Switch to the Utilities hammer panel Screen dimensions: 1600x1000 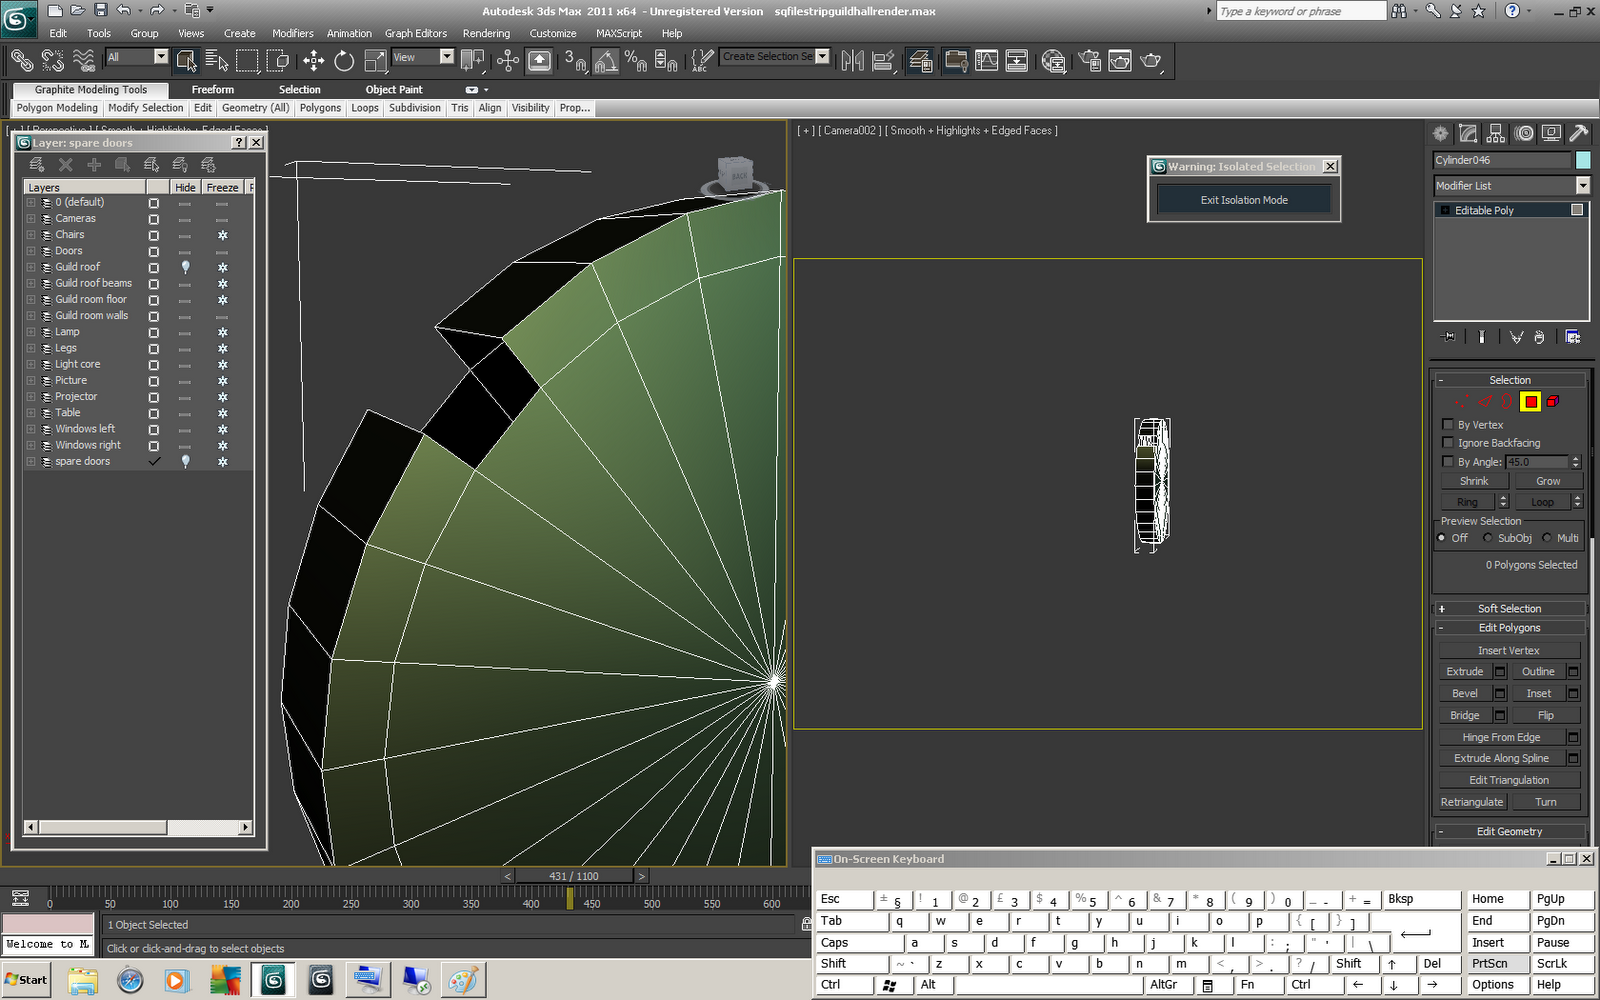[x=1578, y=133]
